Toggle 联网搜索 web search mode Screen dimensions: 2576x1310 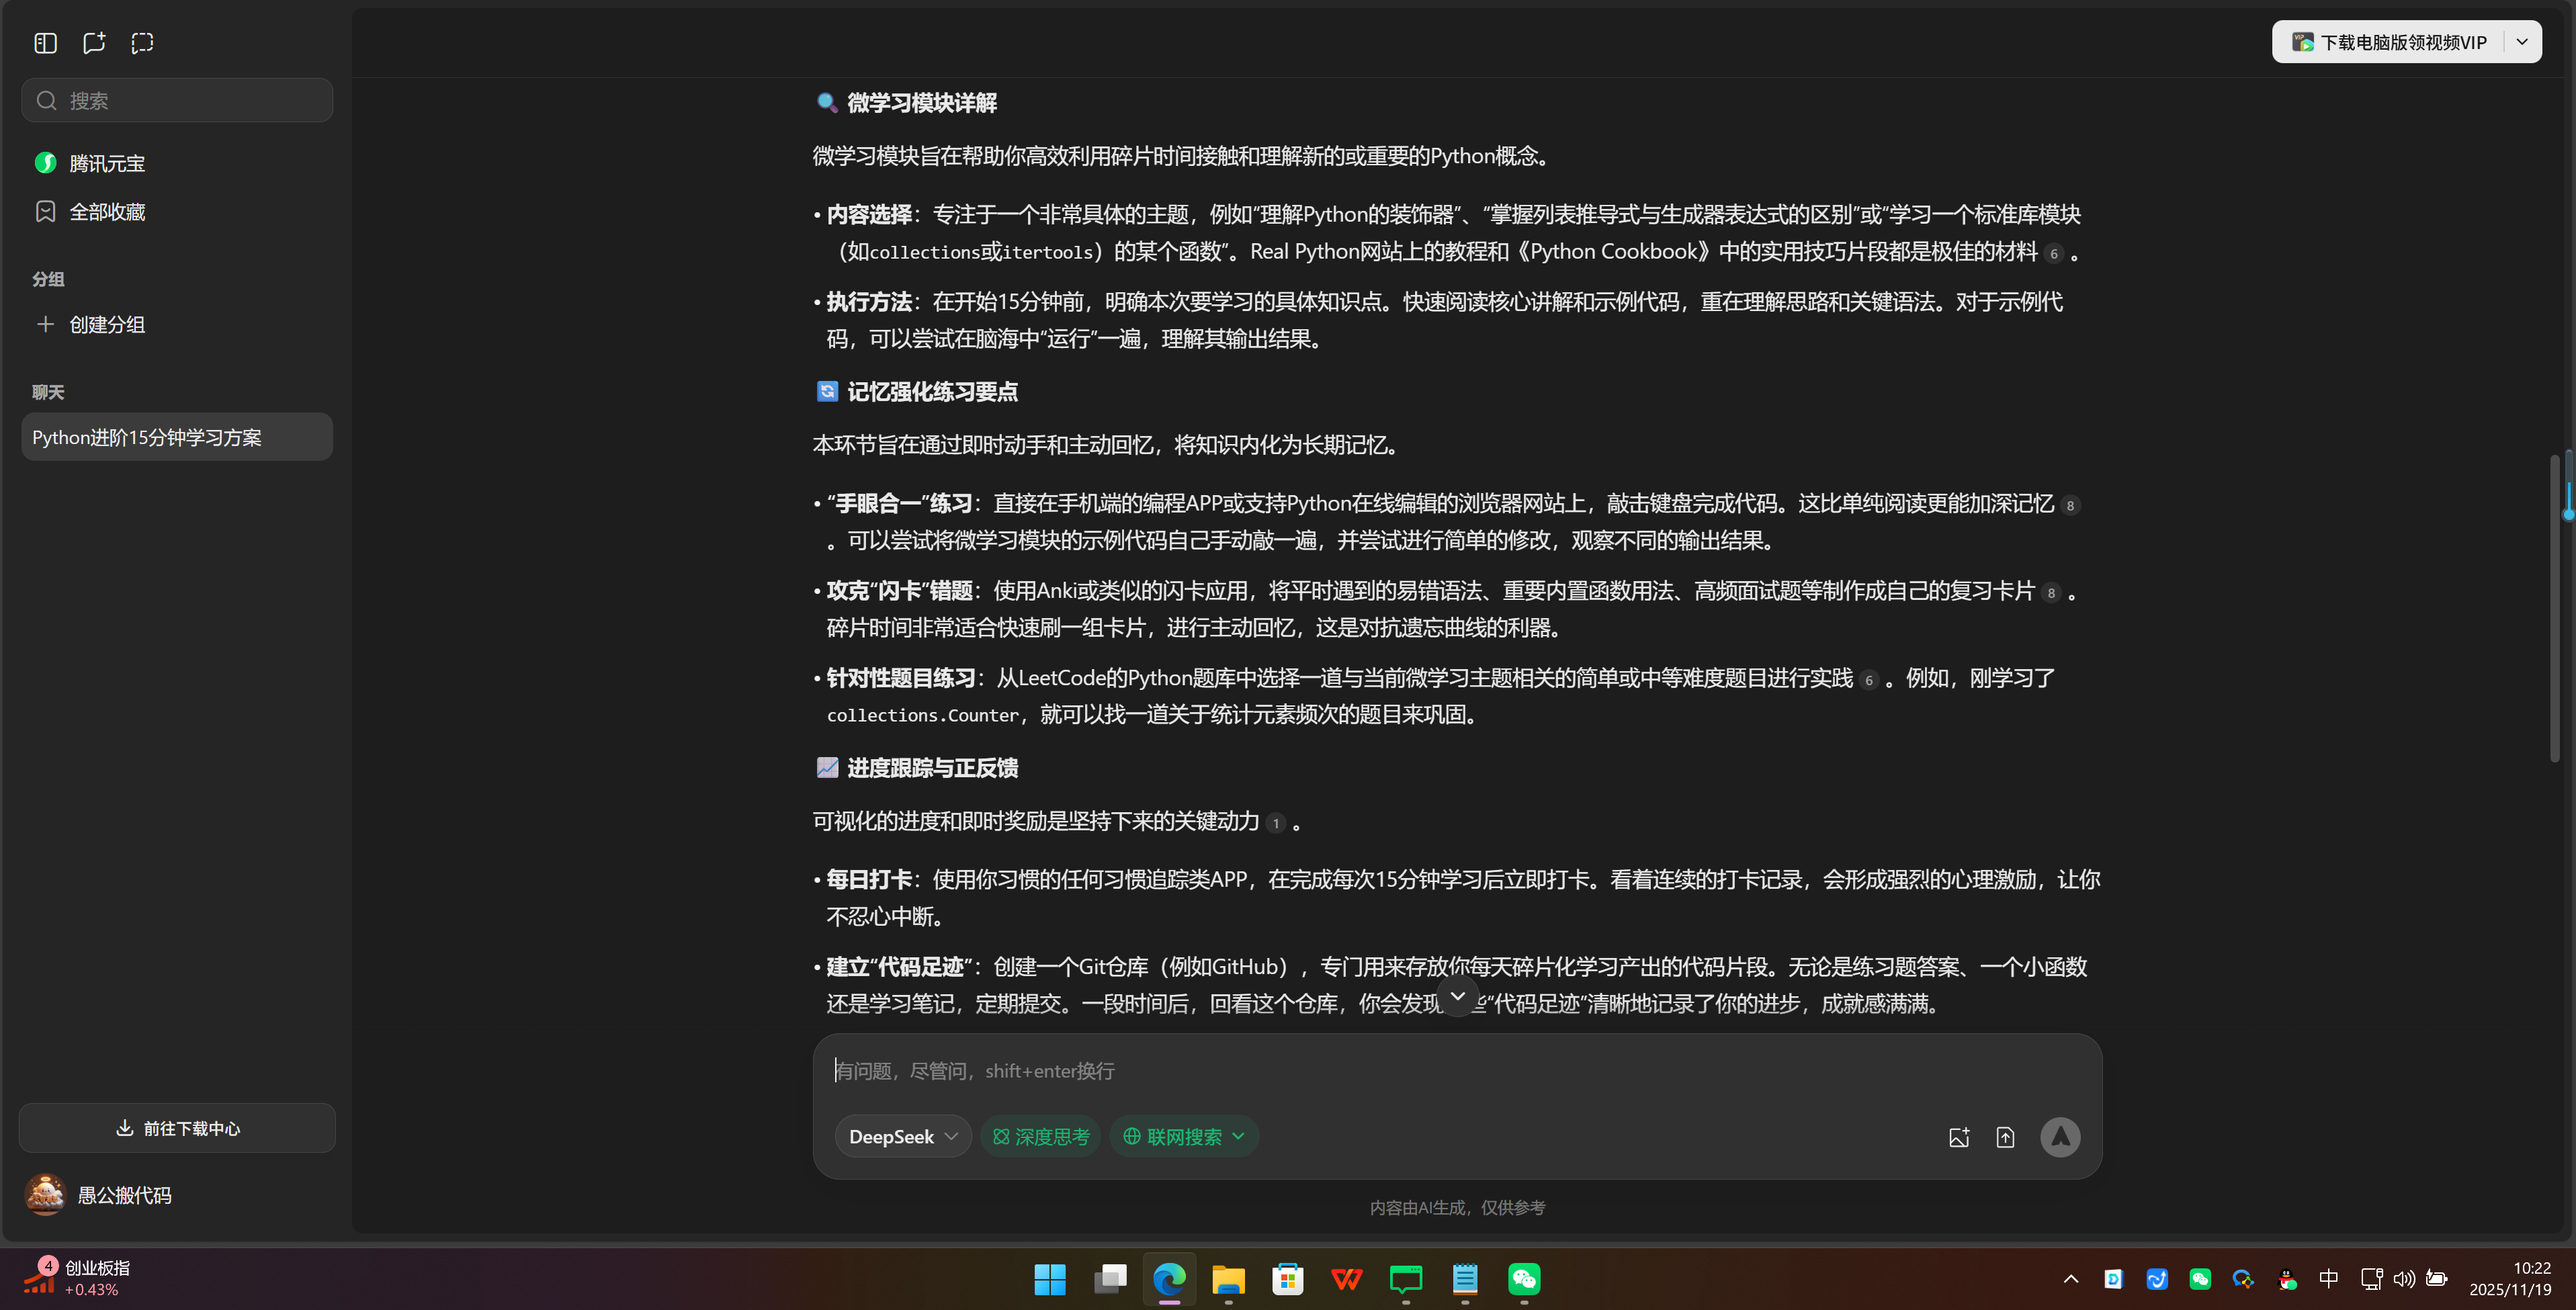pyautogui.click(x=1173, y=1137)
